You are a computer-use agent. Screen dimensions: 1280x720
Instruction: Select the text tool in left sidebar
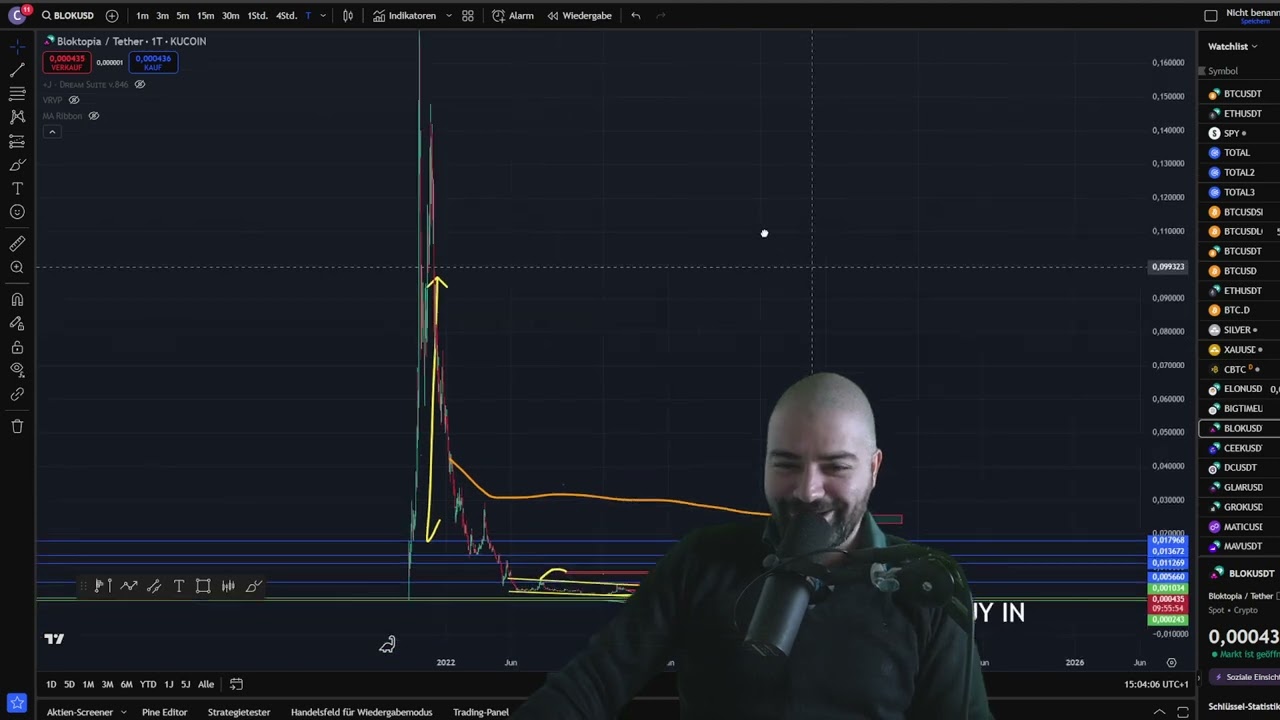click(x=17, y=189)
